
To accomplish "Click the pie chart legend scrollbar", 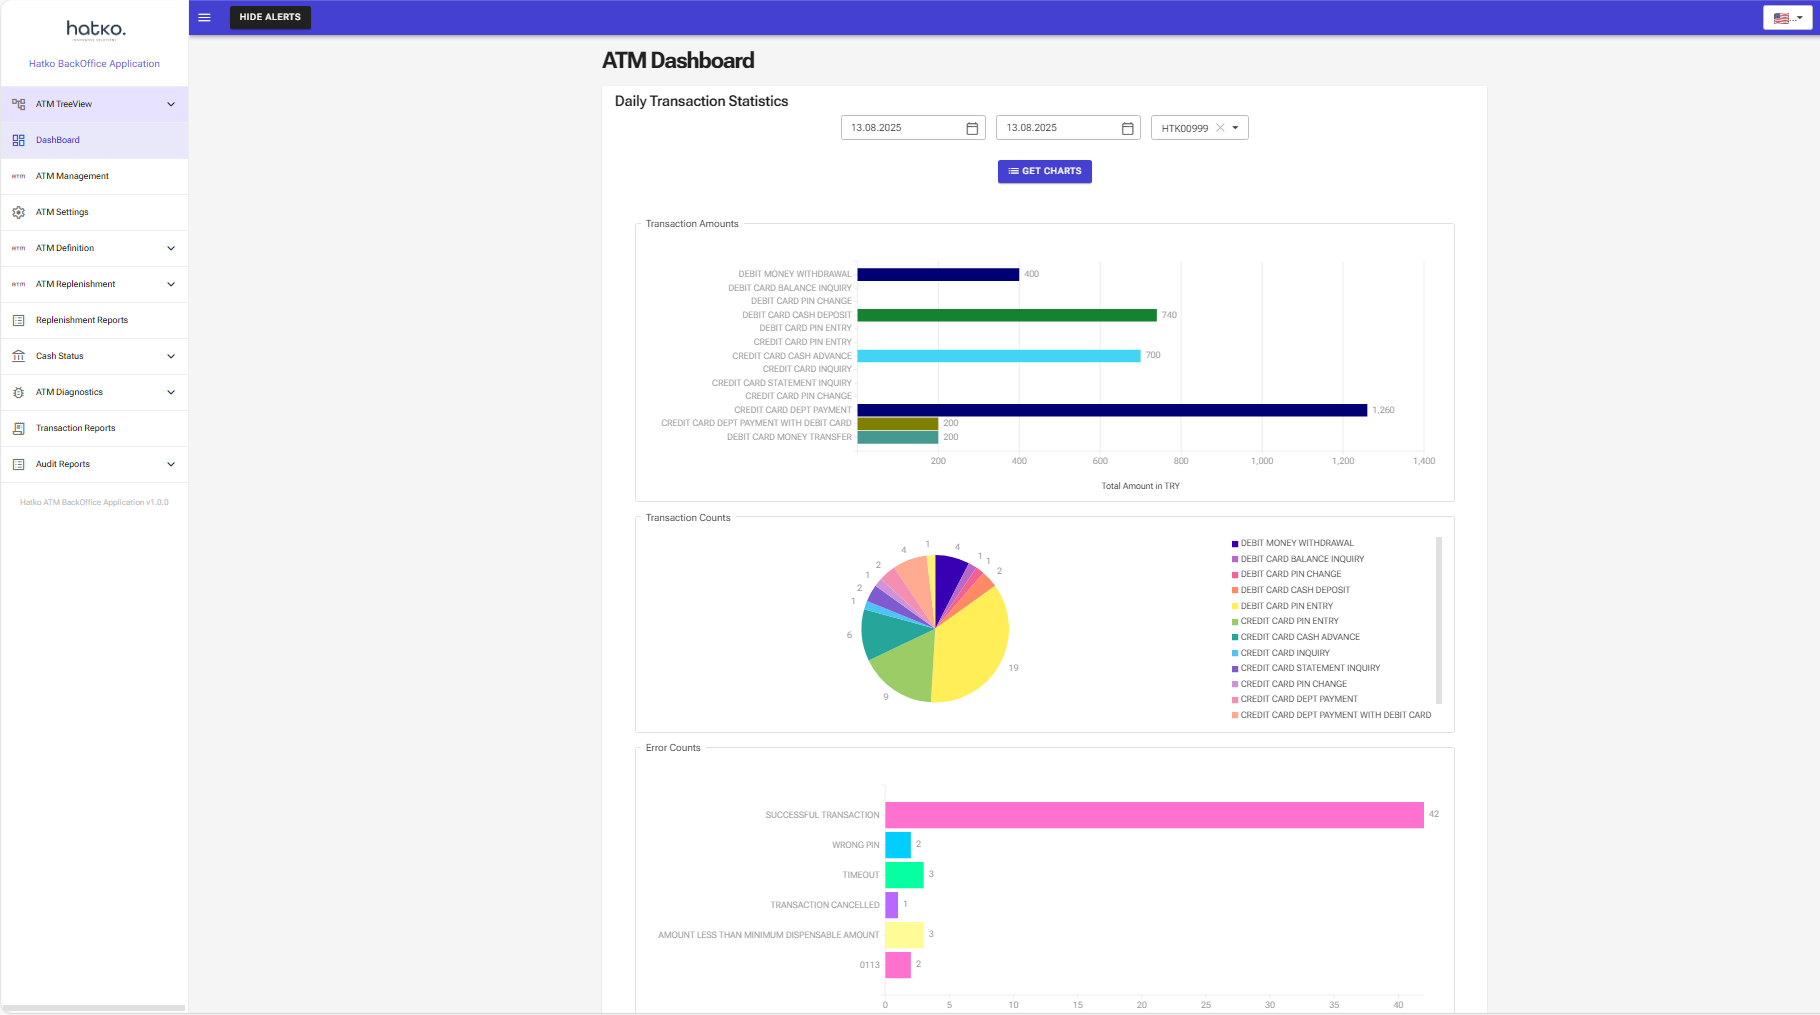I will click(x=1439, y=620).
